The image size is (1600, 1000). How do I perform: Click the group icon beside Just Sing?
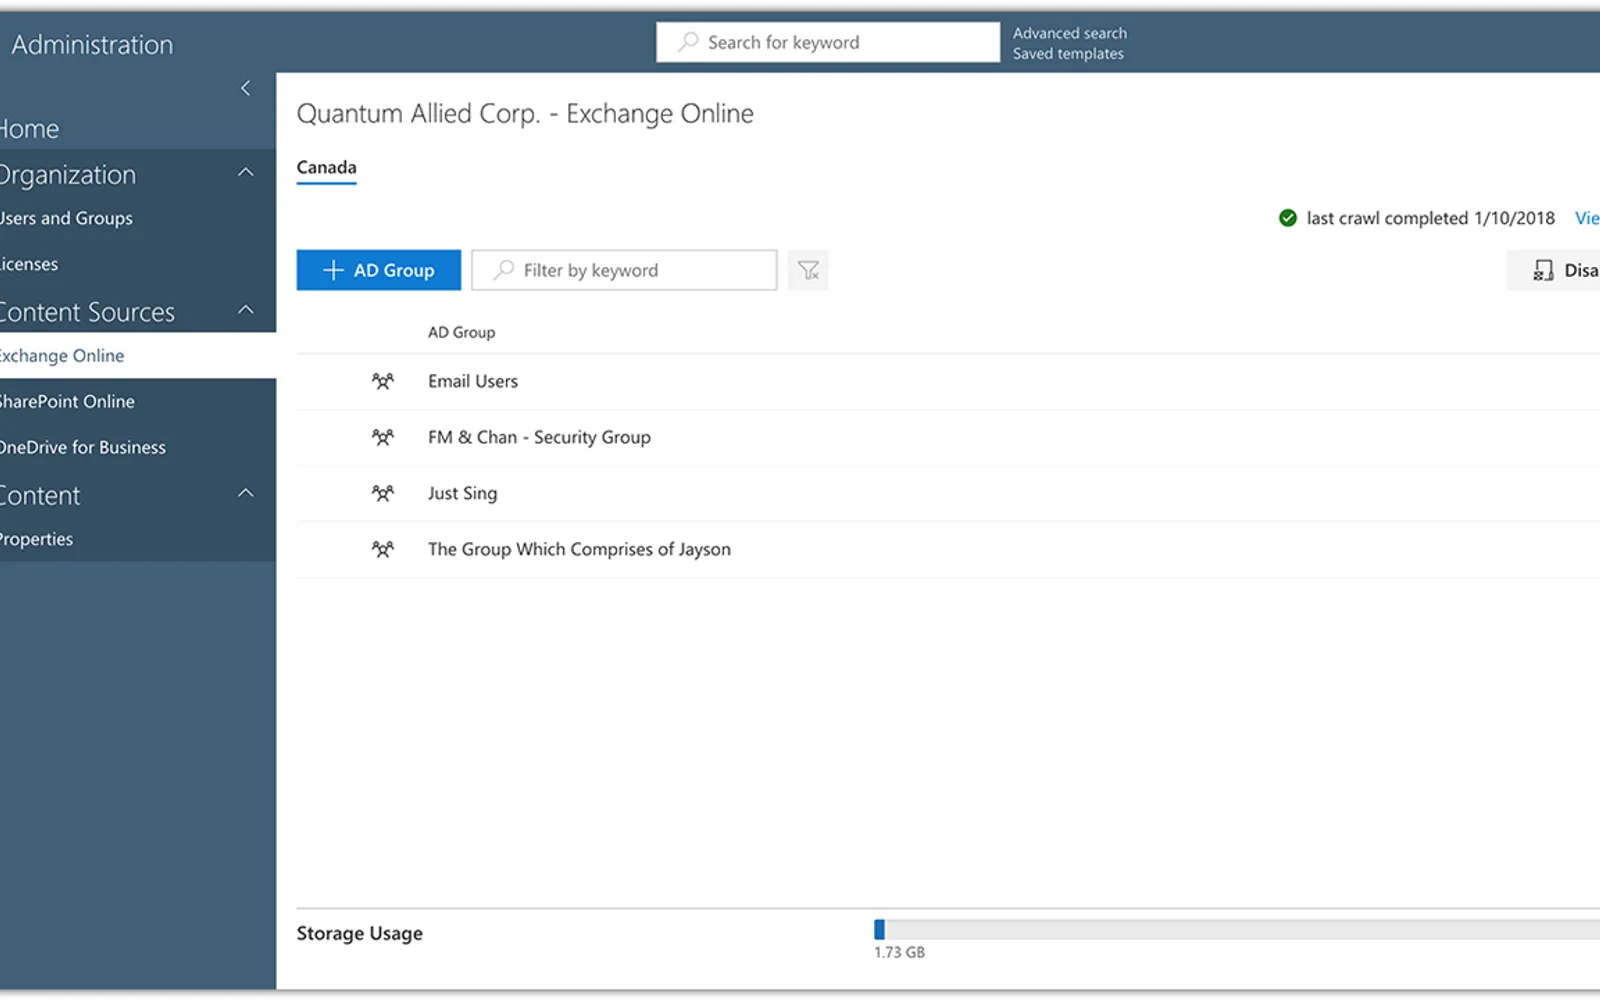point(382,493)
